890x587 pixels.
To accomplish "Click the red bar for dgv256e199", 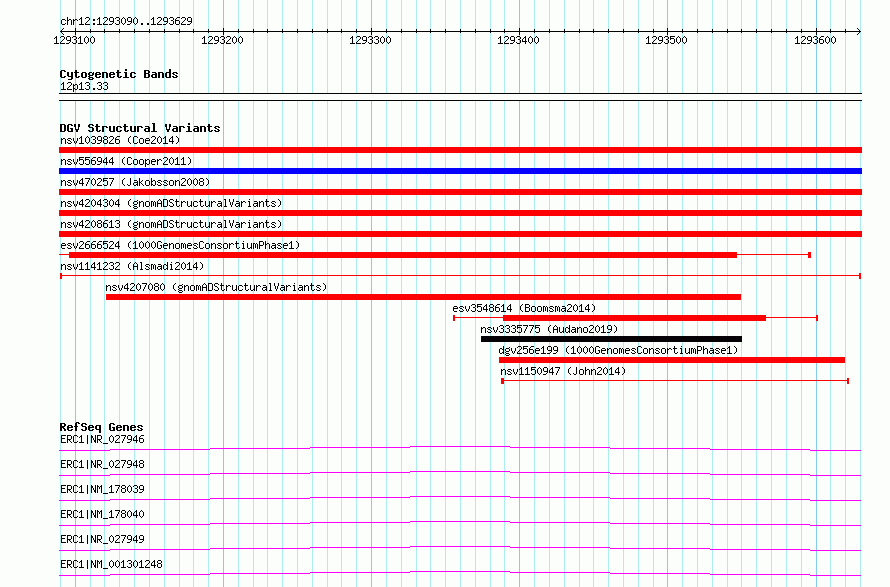I will pyautogui.click(x=672, y=360).
